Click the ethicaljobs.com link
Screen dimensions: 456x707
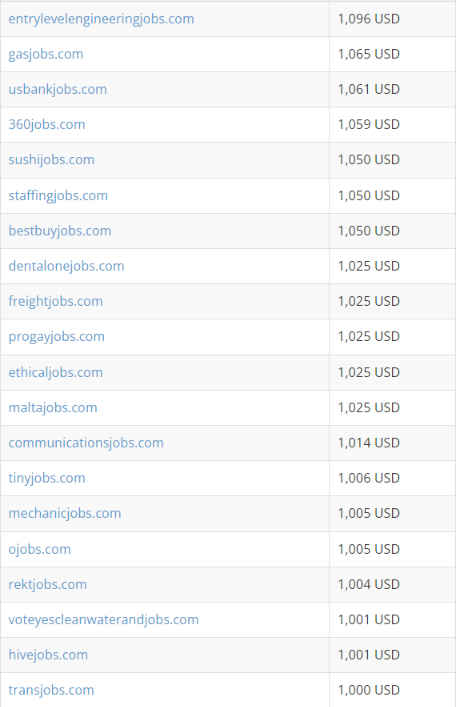click(55, 372)
